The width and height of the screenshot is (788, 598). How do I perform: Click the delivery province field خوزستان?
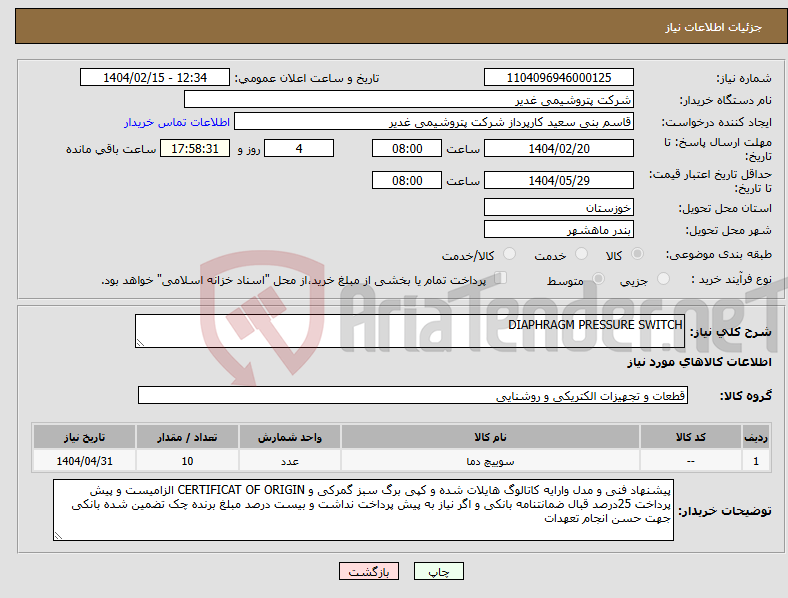pos(558,207)
